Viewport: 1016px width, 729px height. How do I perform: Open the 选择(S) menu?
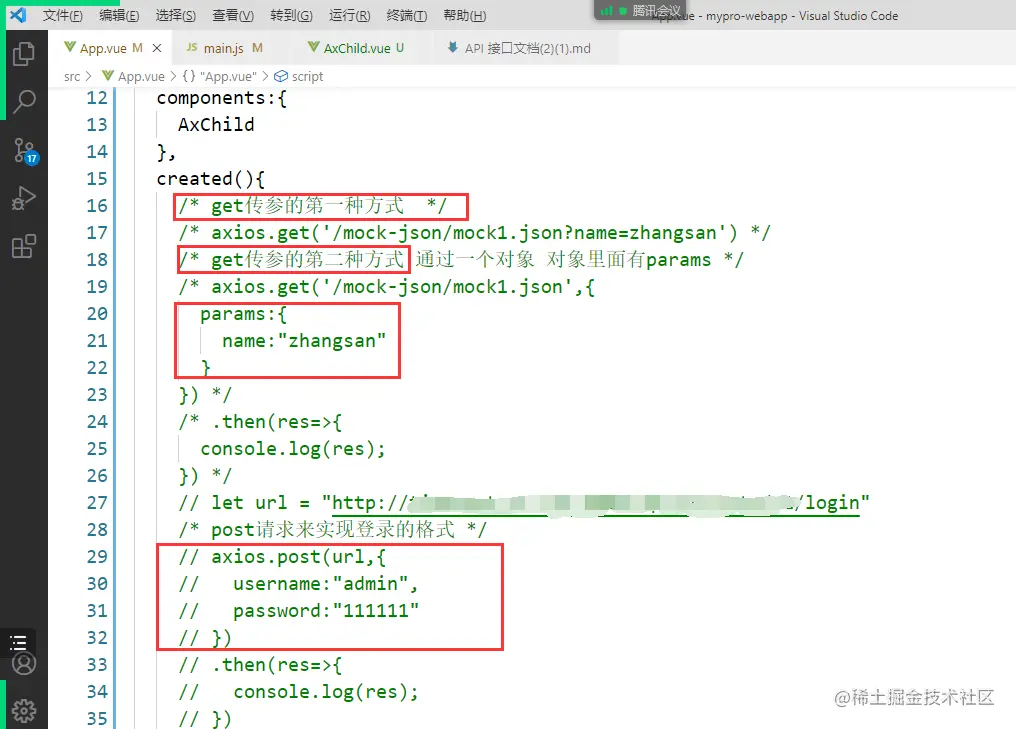[176, 16]
